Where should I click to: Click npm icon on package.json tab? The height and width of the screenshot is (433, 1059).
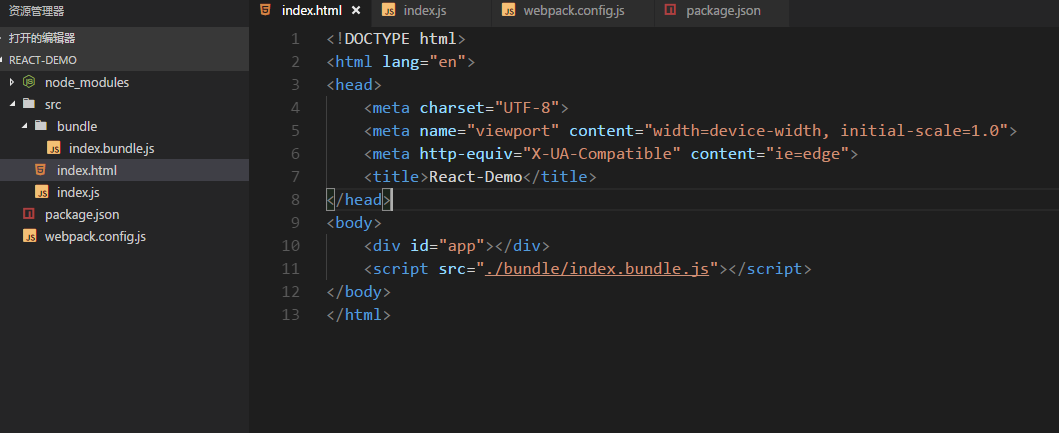pyautogui.click(x=670, y=10)
